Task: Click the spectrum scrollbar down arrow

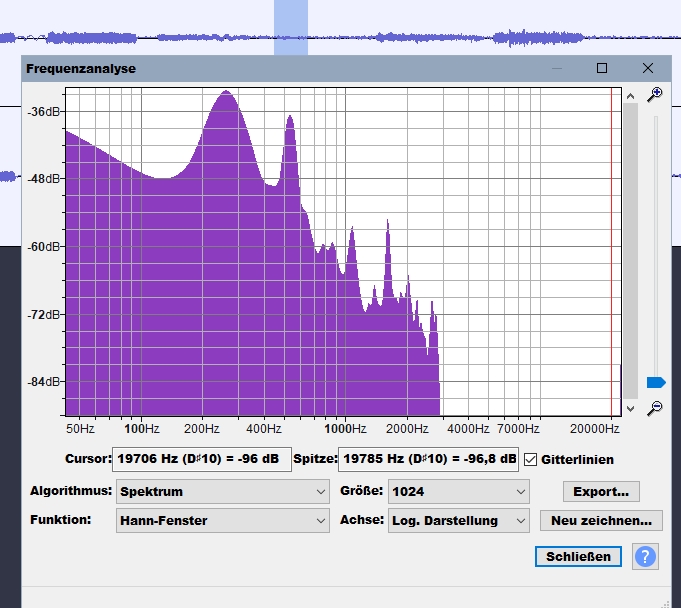Action: 630,408
